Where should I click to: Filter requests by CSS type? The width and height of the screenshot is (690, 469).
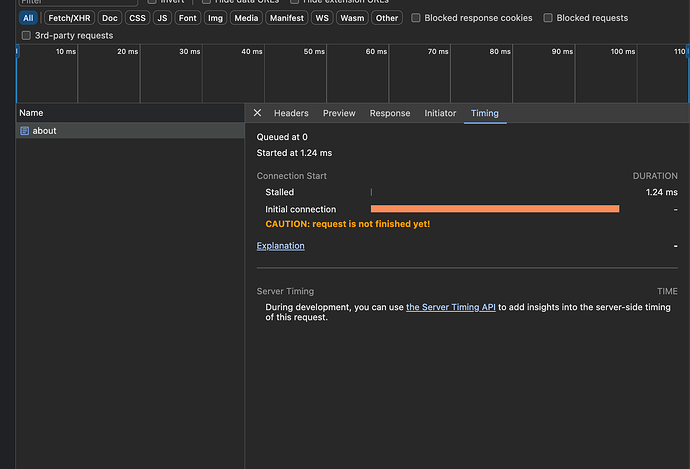pos(137,18)
